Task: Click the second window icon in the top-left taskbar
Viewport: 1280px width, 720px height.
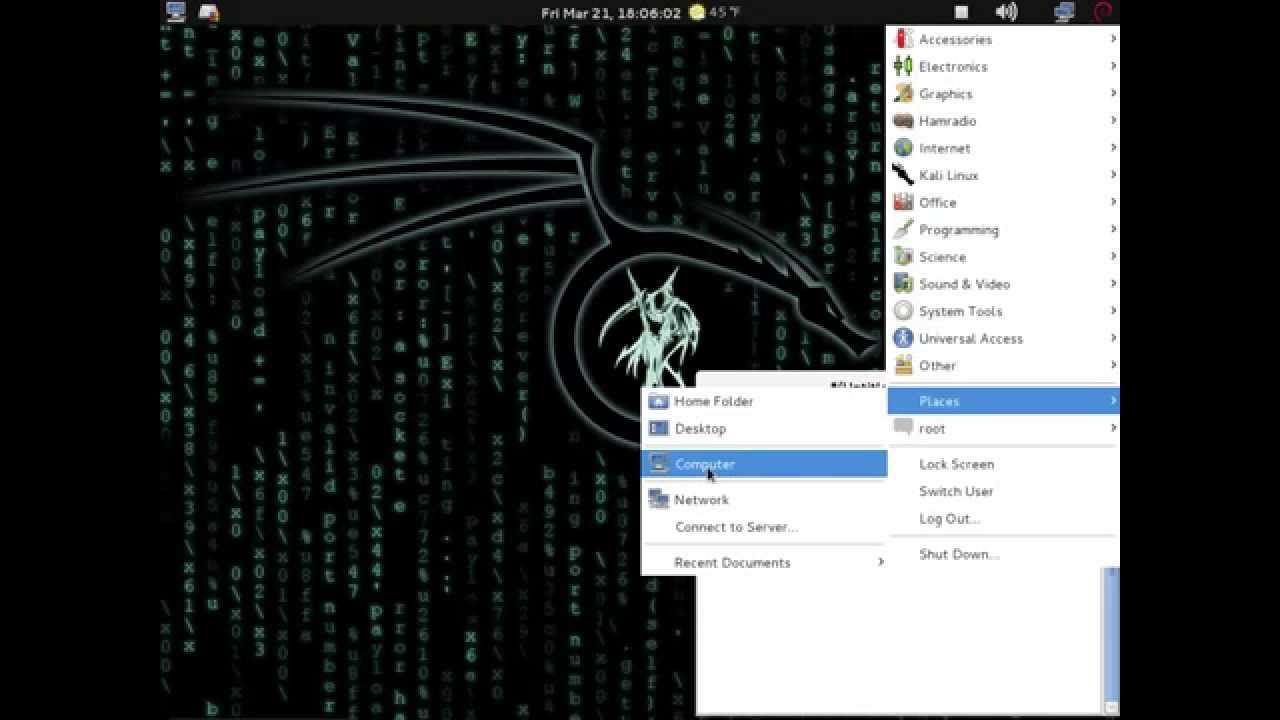Action: [208, 12]
